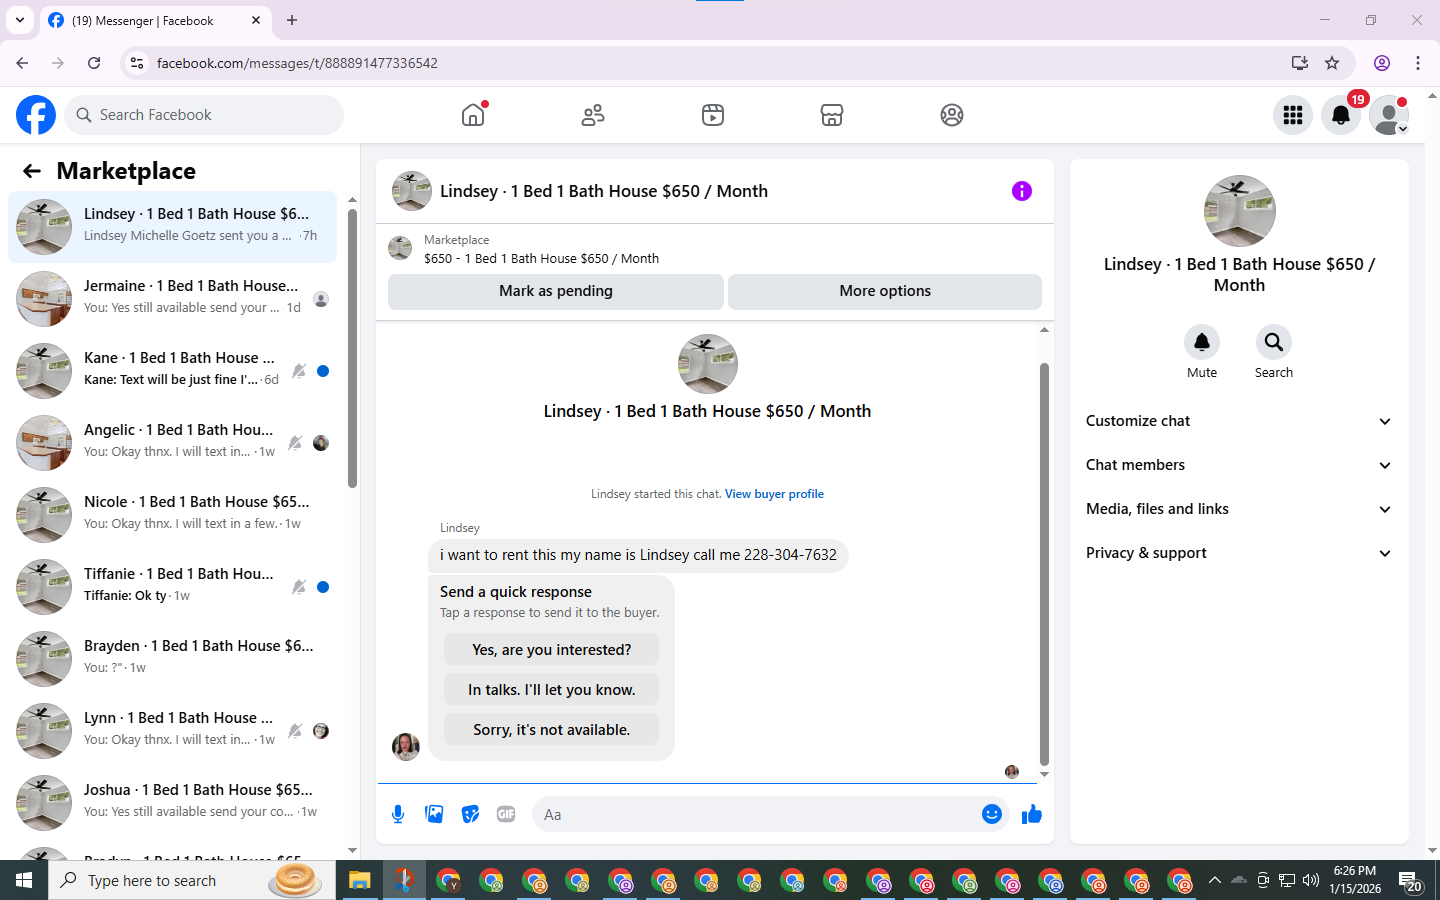Send quick reply "Yes, are you interested?"

pos(552,650)
